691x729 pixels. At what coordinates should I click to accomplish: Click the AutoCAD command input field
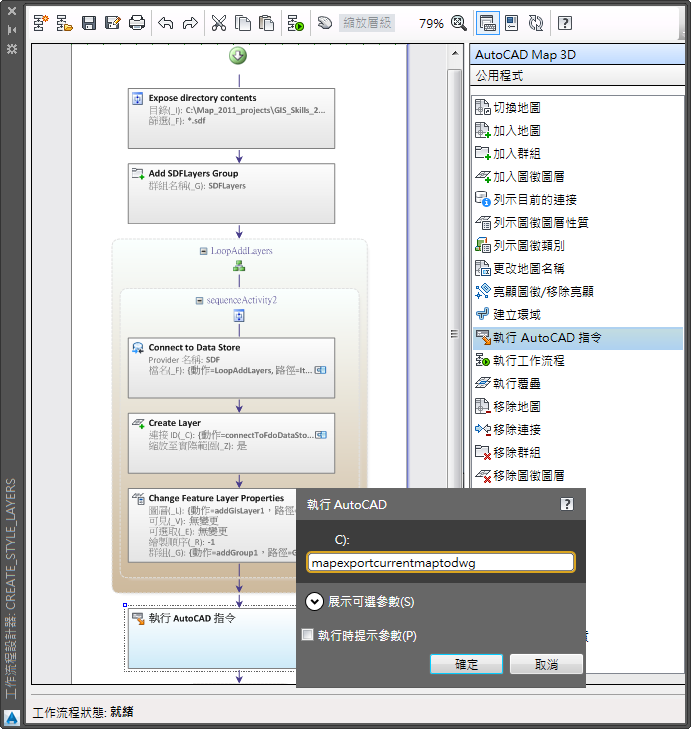pos(441,563)
